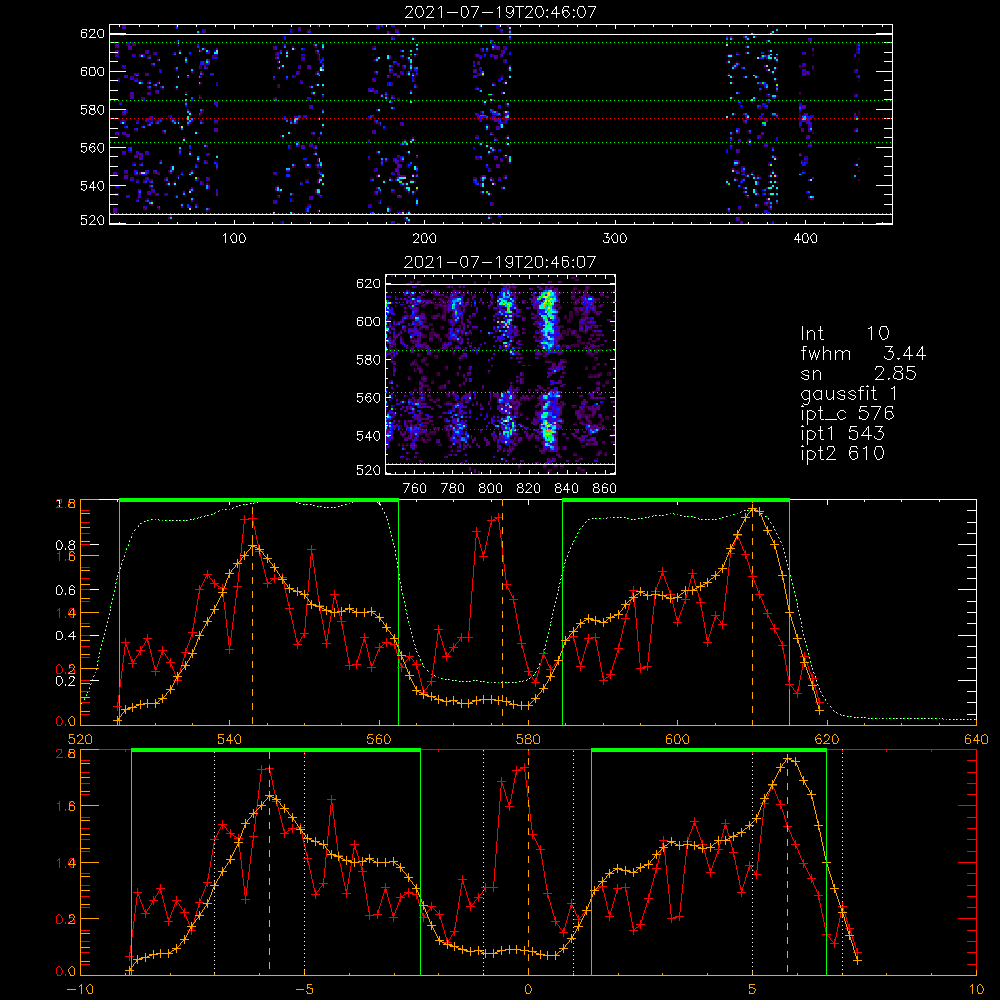1000x1000 pixels.
Task: Click white y-axis label 0.4 of upper profile plot
Action: pyautogui.click(x=67, y=635)
